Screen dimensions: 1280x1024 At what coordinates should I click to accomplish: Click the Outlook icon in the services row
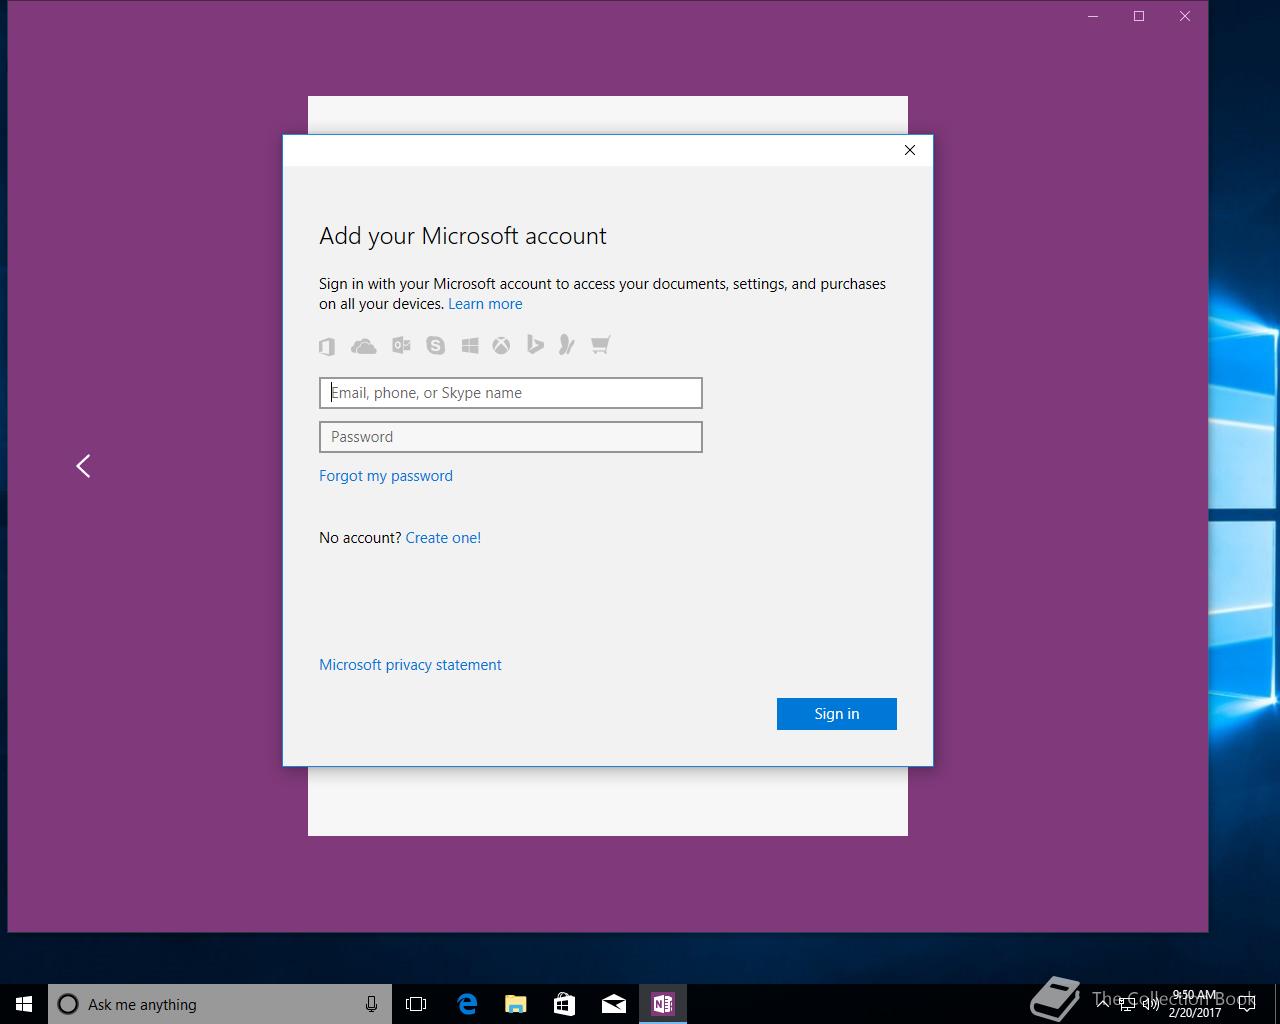tap(401, 345)
